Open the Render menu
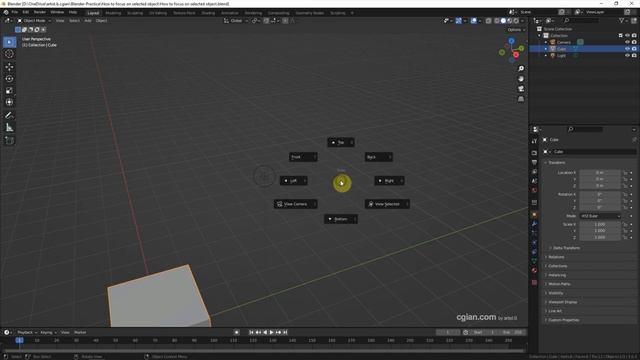The height and width of the screenshot is (360, 640). point(40,13)
